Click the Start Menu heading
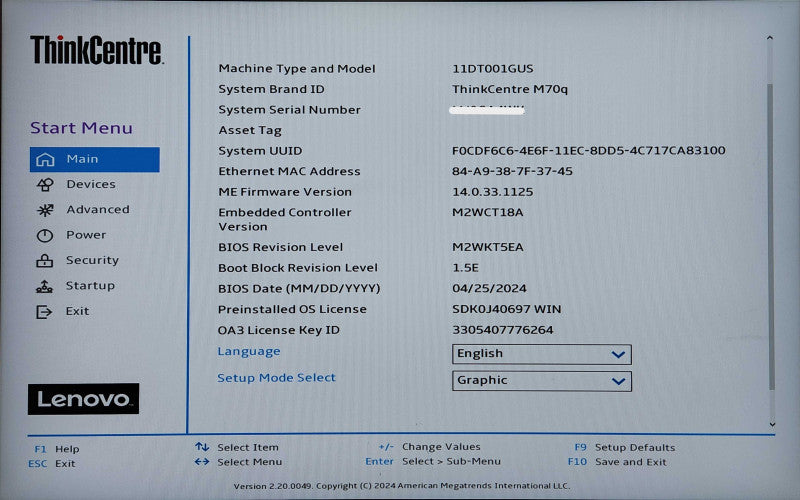The width and height of the screenshot is (800, 500). point(81,128)
